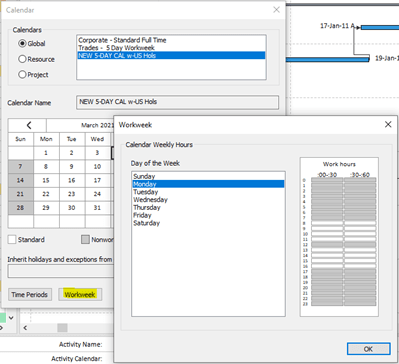Click the Calendar Name input field
The height and width of the screenshot is (364, 399).
click(177, 102)
